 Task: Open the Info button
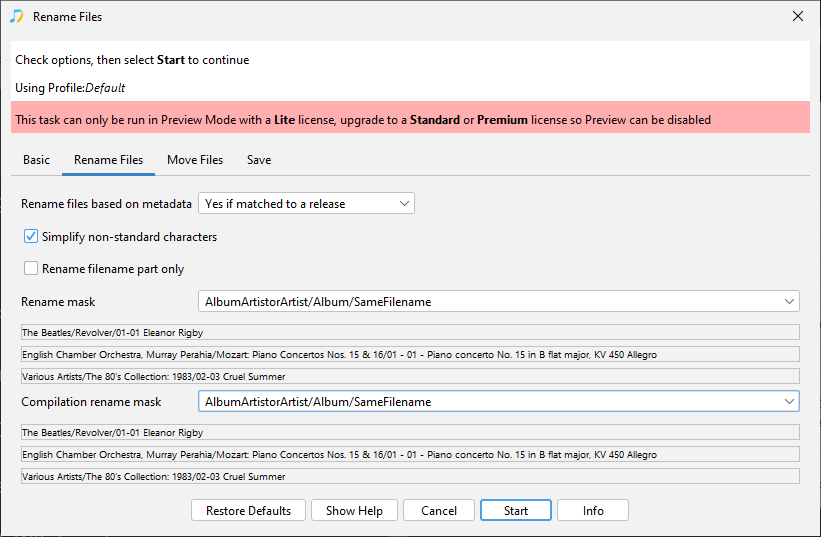click(593, 510)
